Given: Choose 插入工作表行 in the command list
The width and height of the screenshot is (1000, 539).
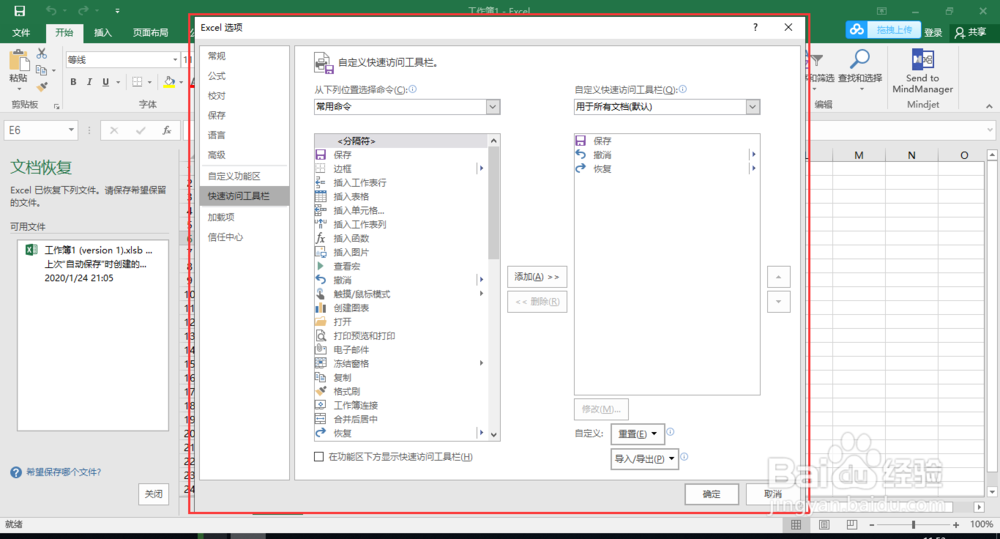Looking at the screenshot, I should coord(401,182).
